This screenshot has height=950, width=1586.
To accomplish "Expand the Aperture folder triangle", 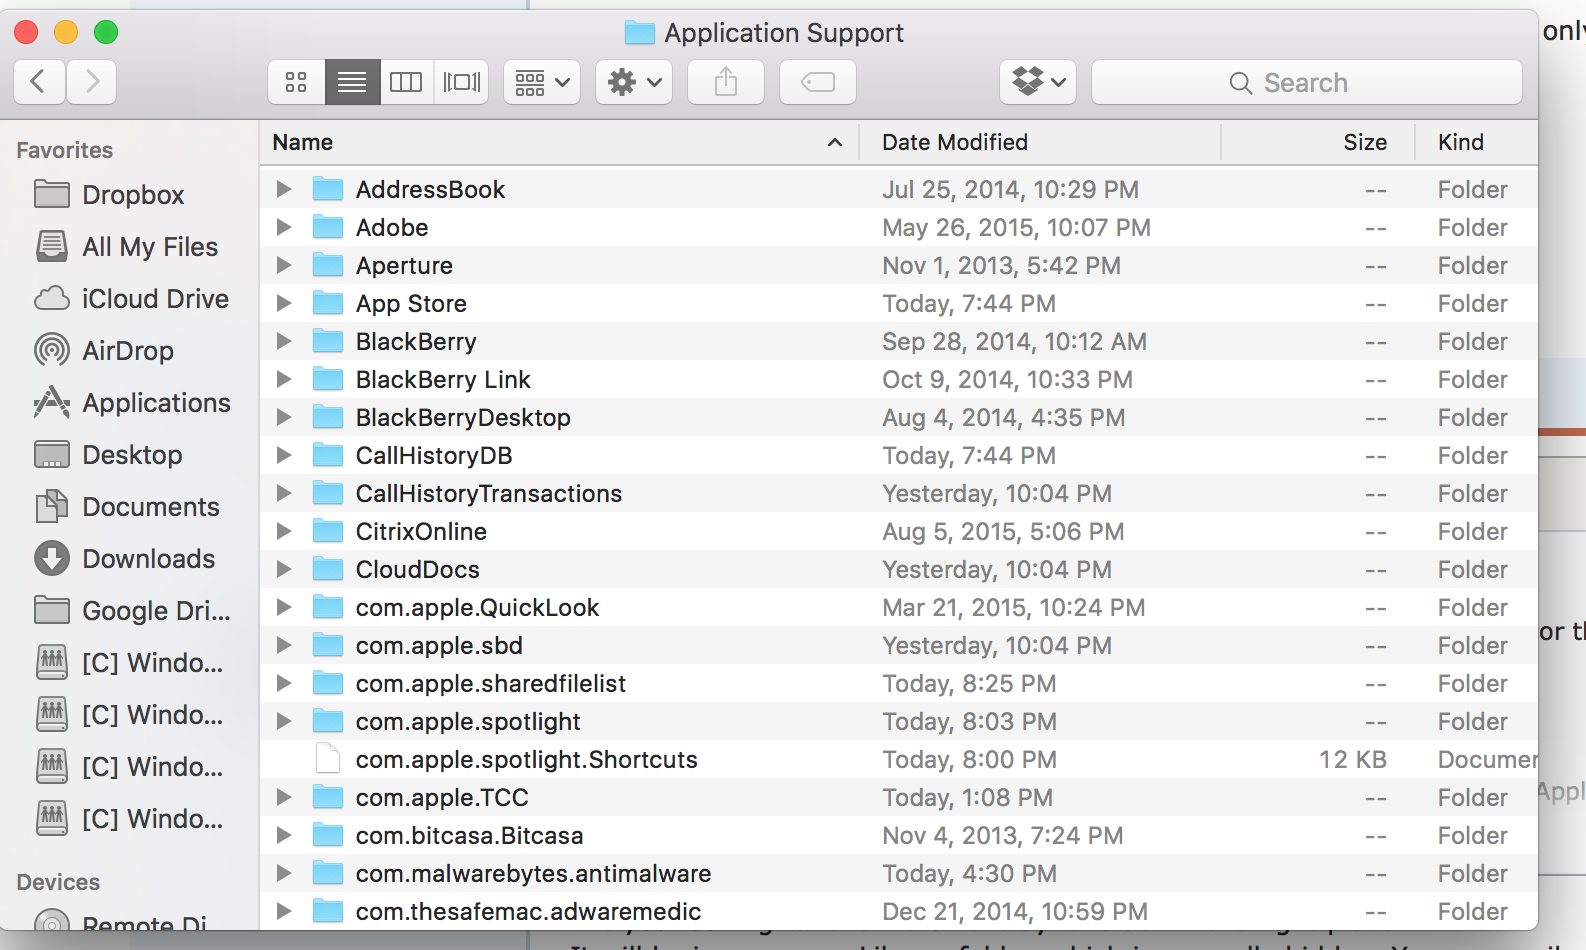I will point(284,265).
